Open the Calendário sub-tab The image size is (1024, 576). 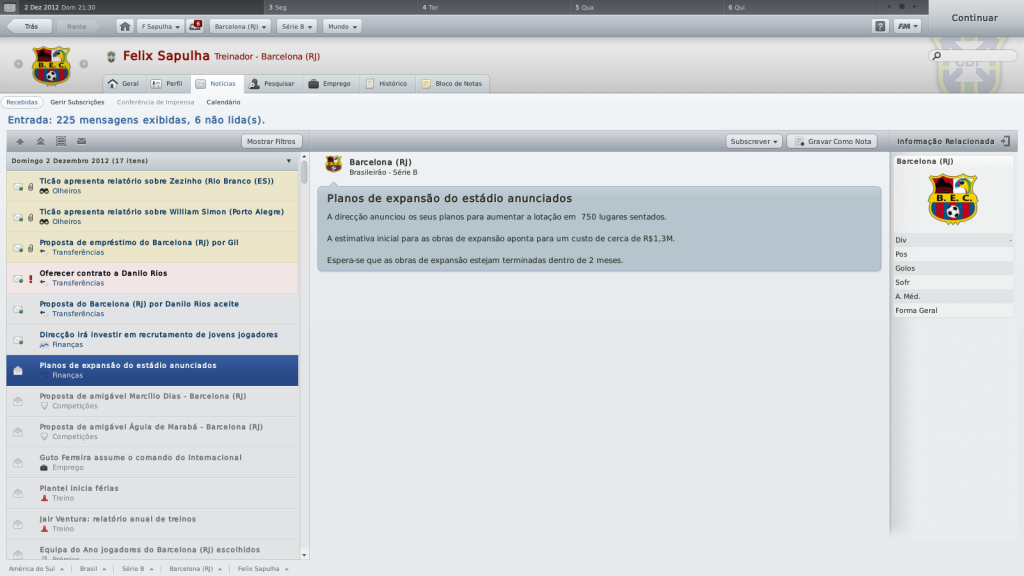click(223, 102)
